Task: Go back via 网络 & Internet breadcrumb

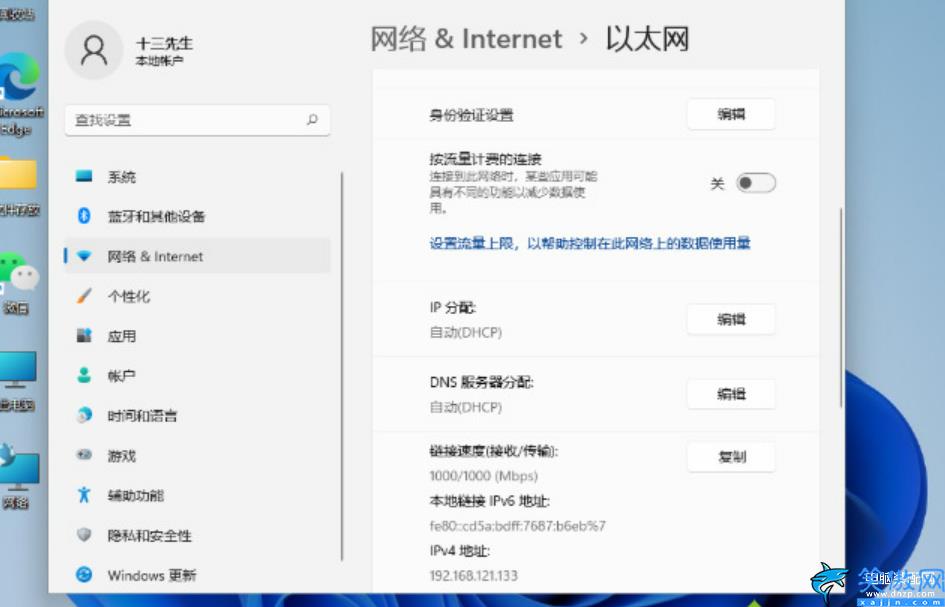Action: pos(466,39)
